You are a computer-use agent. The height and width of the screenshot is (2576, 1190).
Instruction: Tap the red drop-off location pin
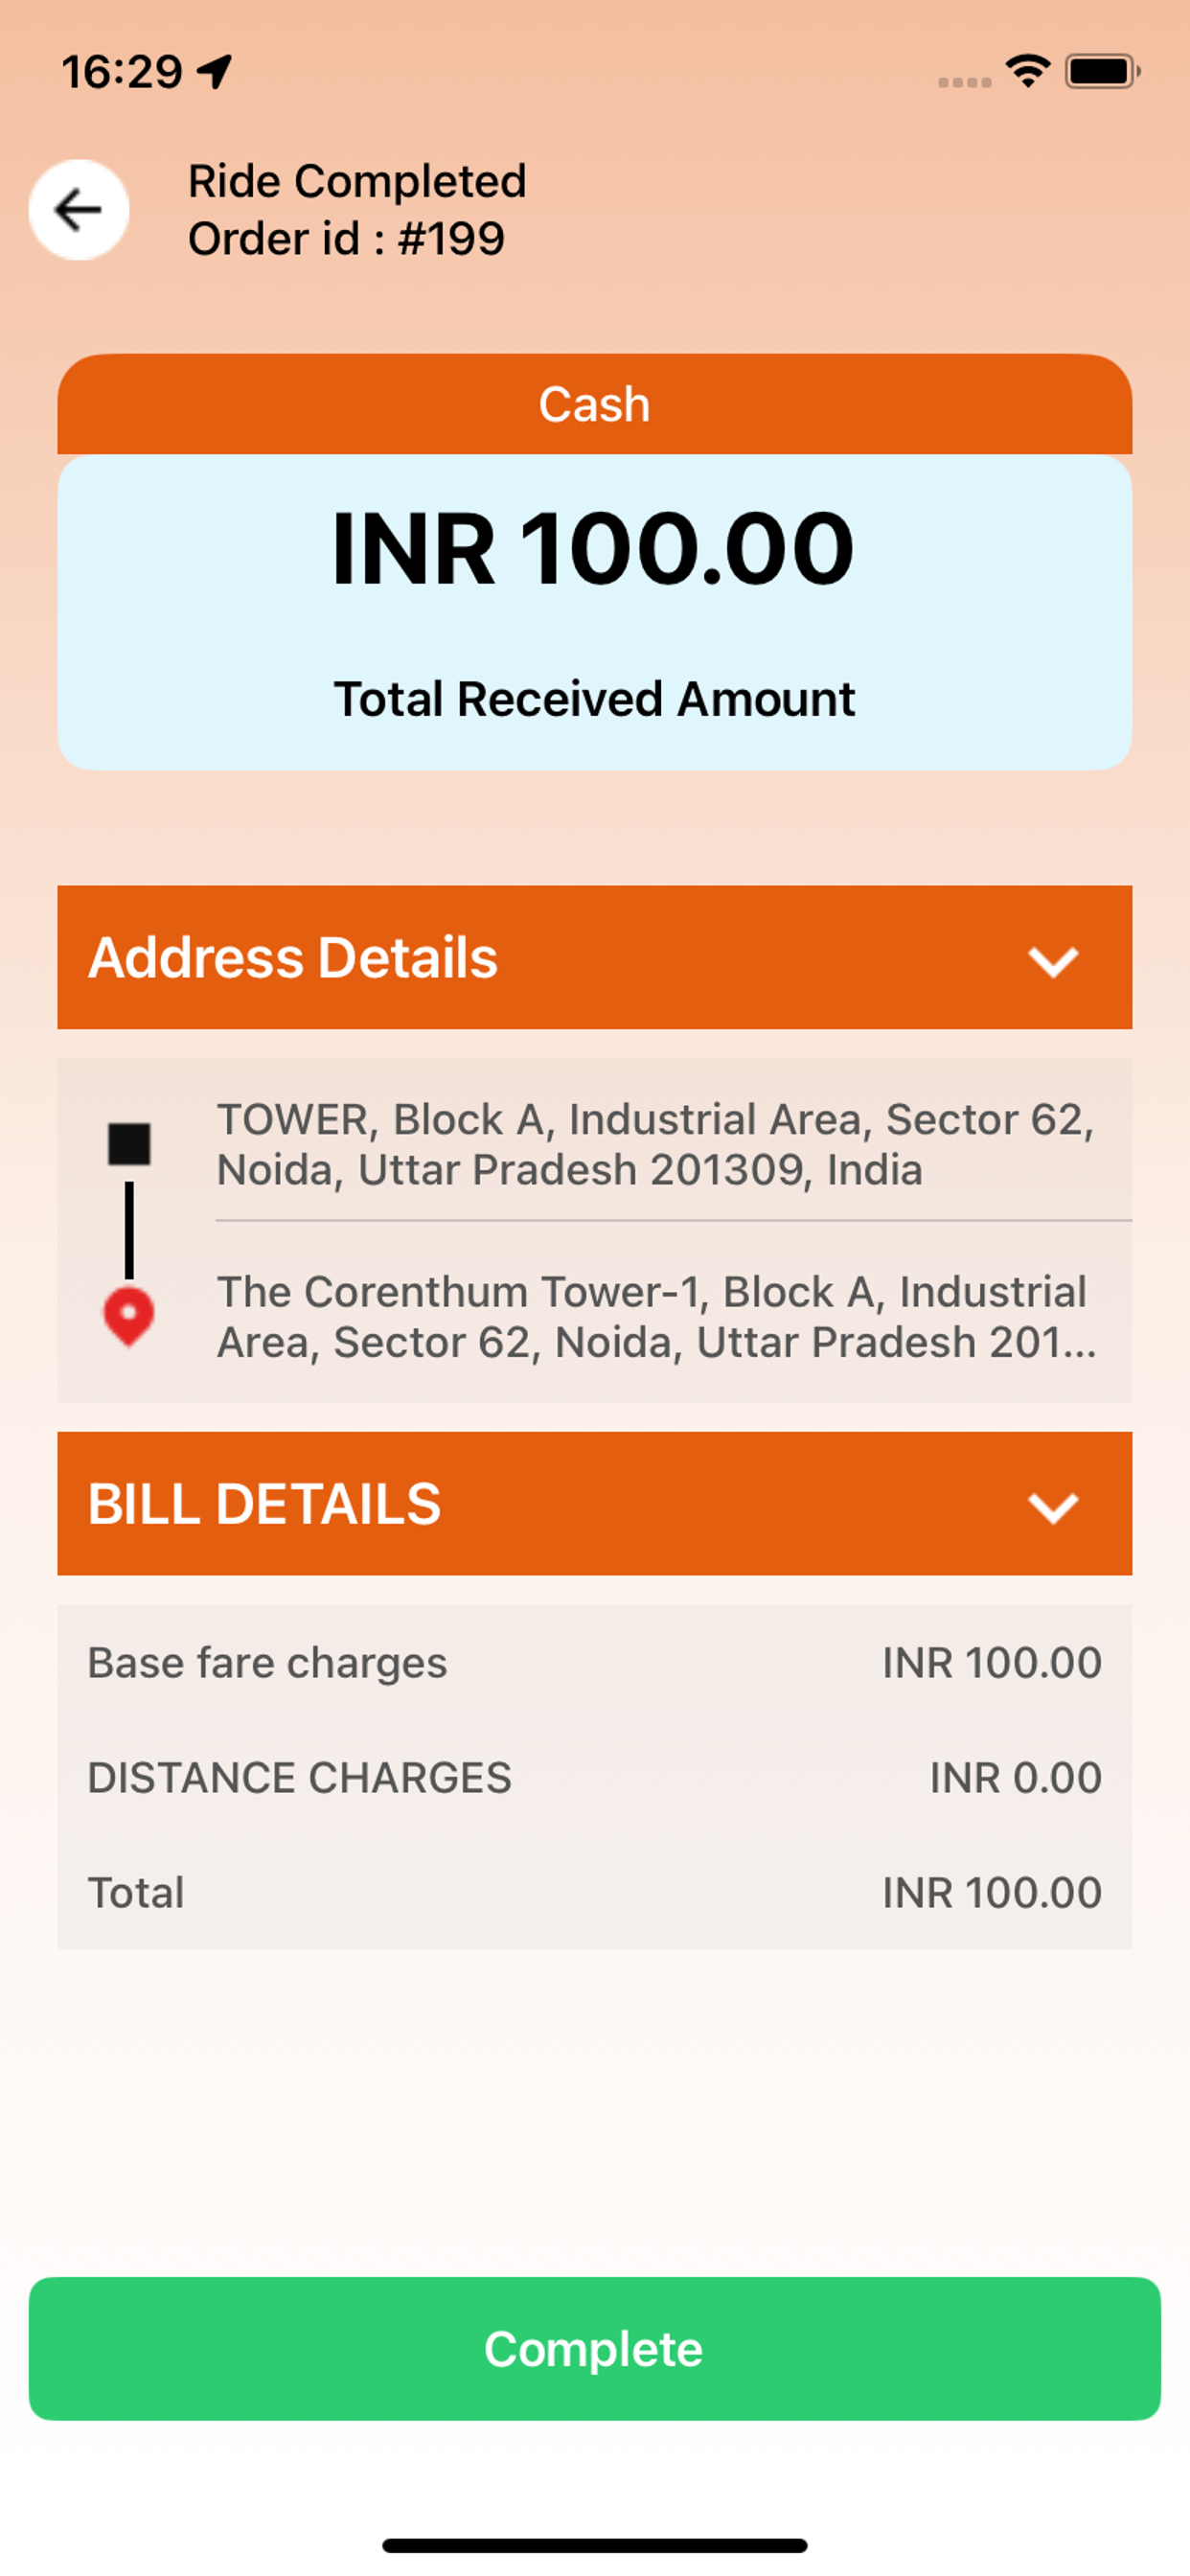pos(129,1317)
